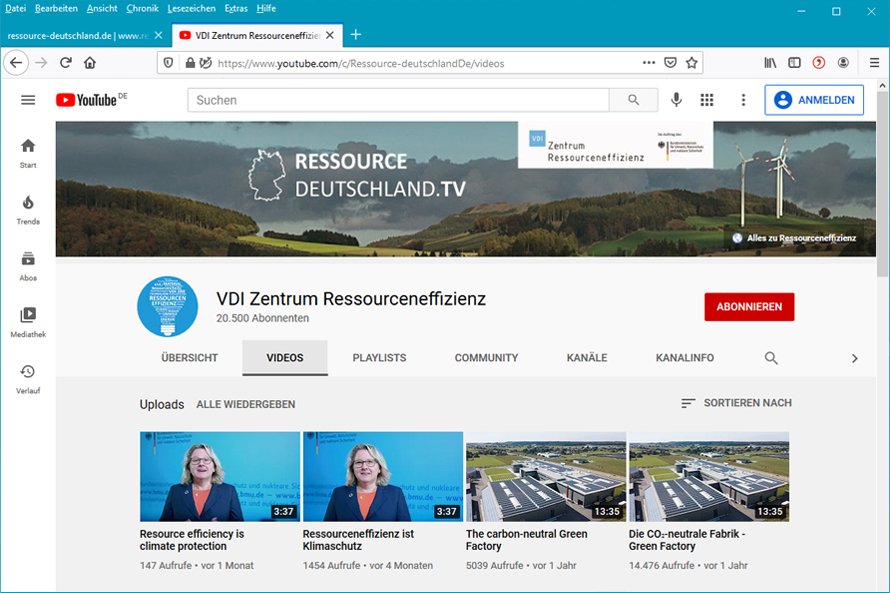Switch to the ÜBERSICHT channel tab
Image resolution: width=890 pixels, height=593 pixels.
pyautogui.click(x=190, y=358)
